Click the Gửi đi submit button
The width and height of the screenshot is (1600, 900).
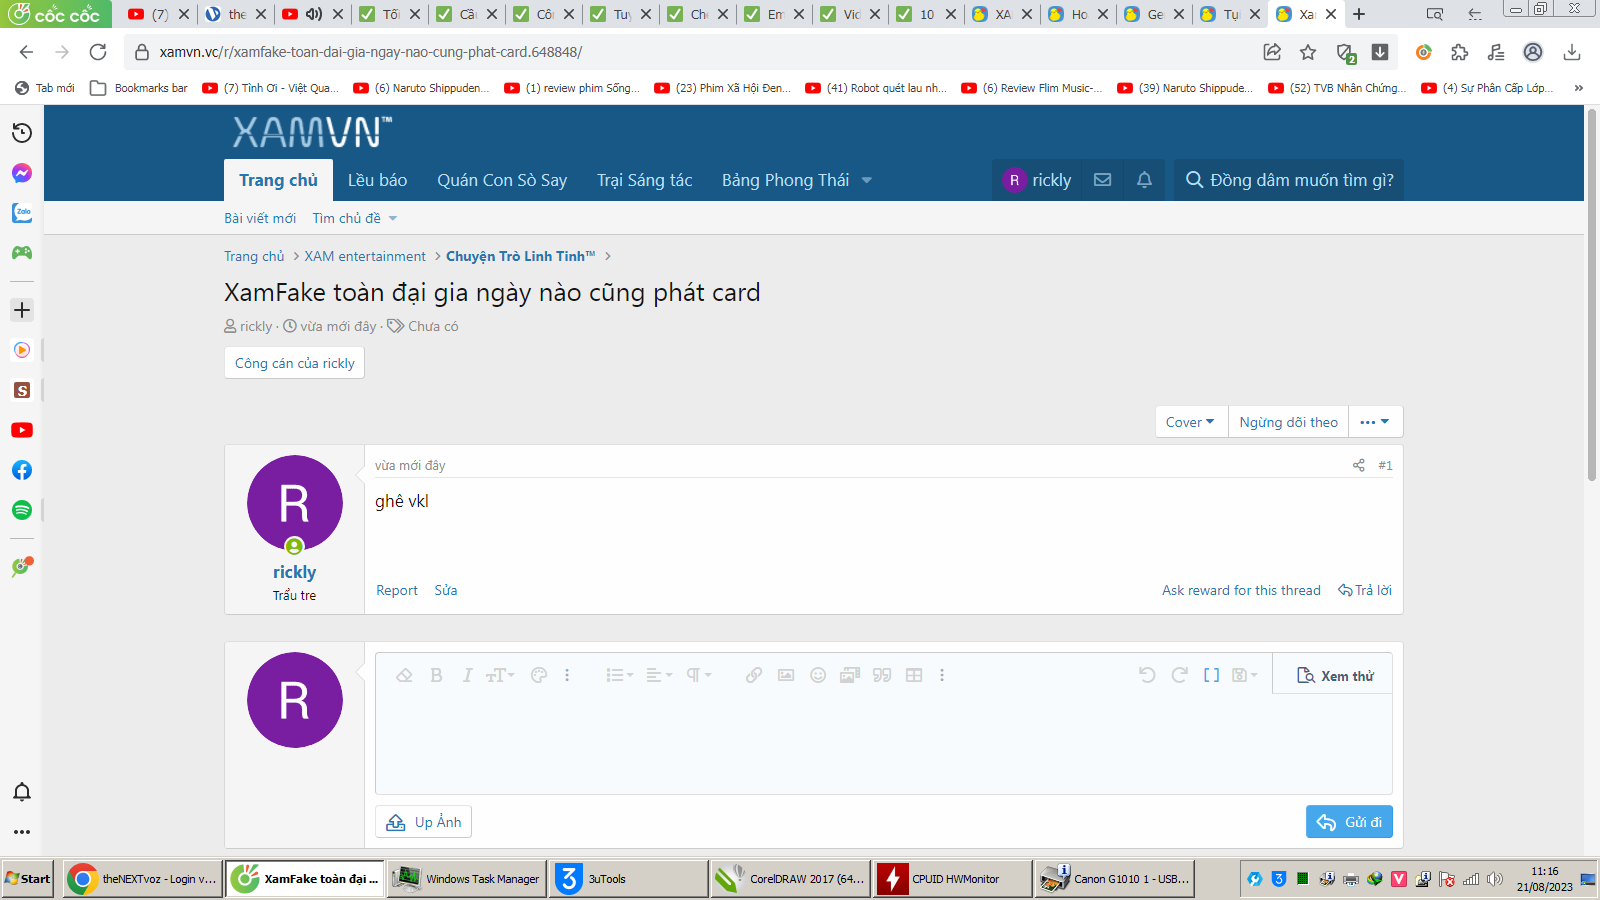coord(1349,822)
